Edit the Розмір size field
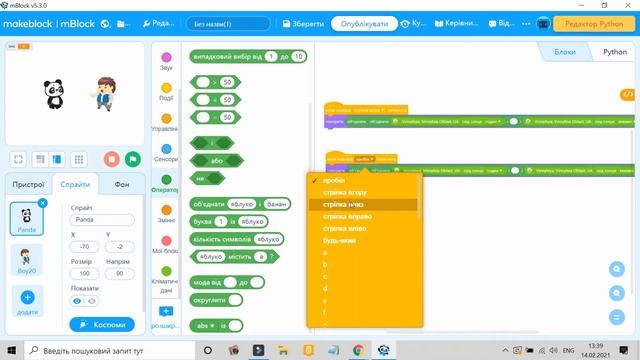The image size is (640, 360). click(84, 273)
